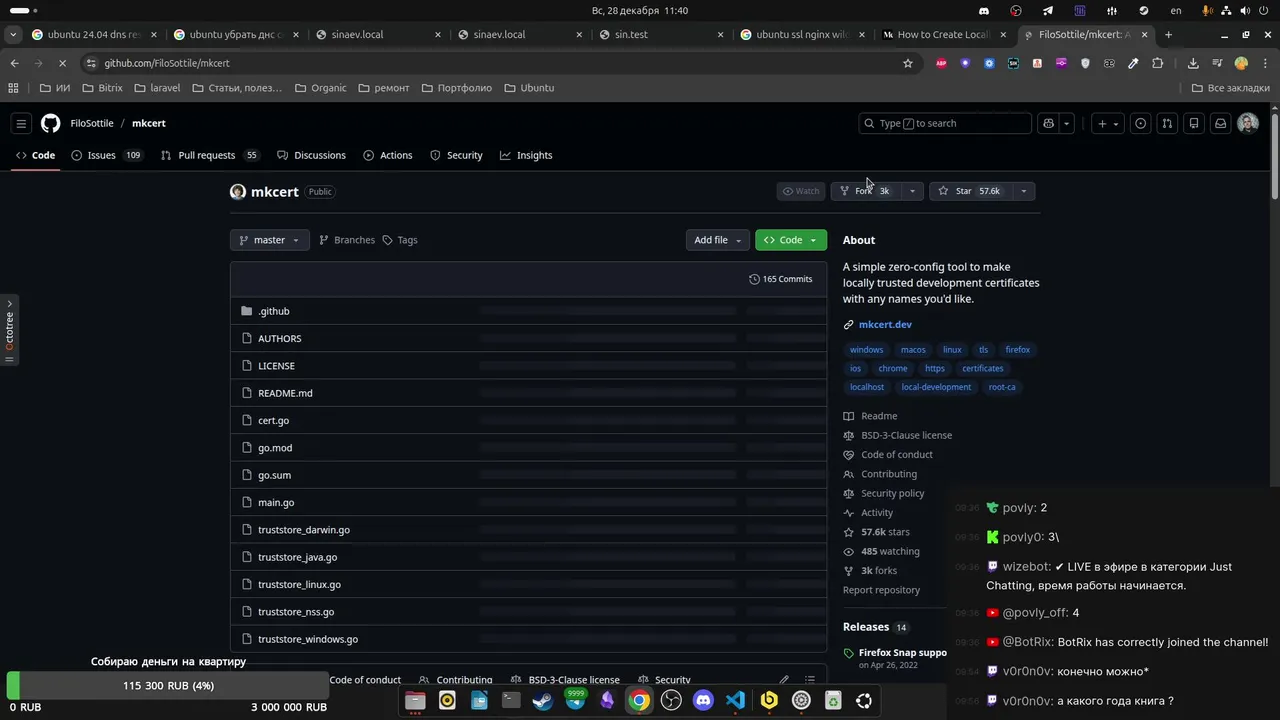Open README.md file
The image size is (1280, 720).
[x=285, y=393]
